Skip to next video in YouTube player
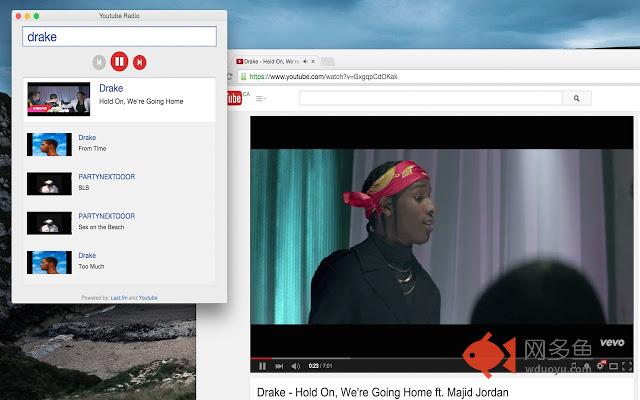 (279, 366)
